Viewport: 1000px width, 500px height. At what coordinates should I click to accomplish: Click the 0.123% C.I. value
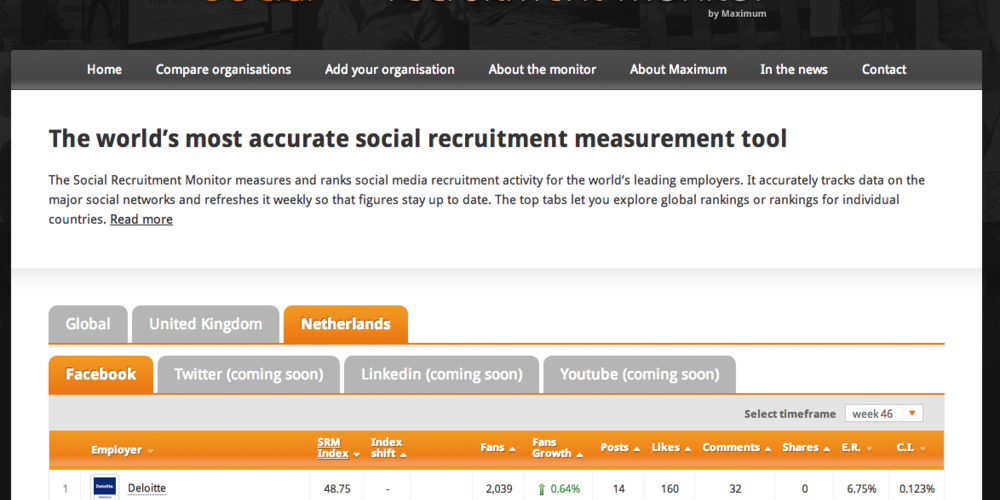click(x=917, y=489)
